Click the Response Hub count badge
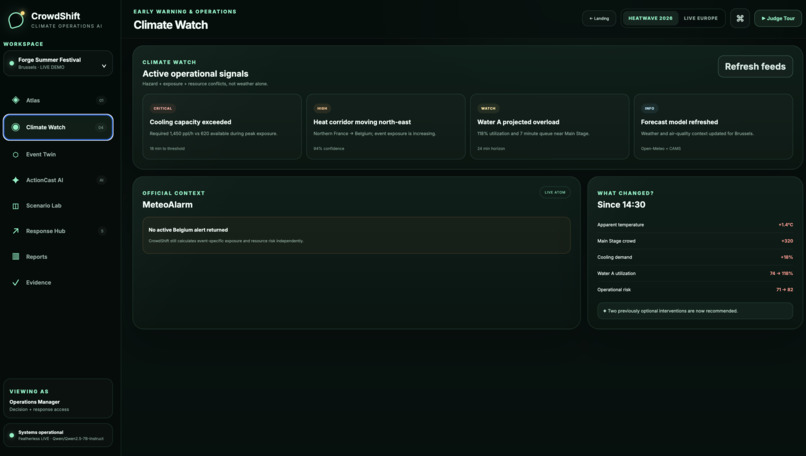 pos(102,231)
